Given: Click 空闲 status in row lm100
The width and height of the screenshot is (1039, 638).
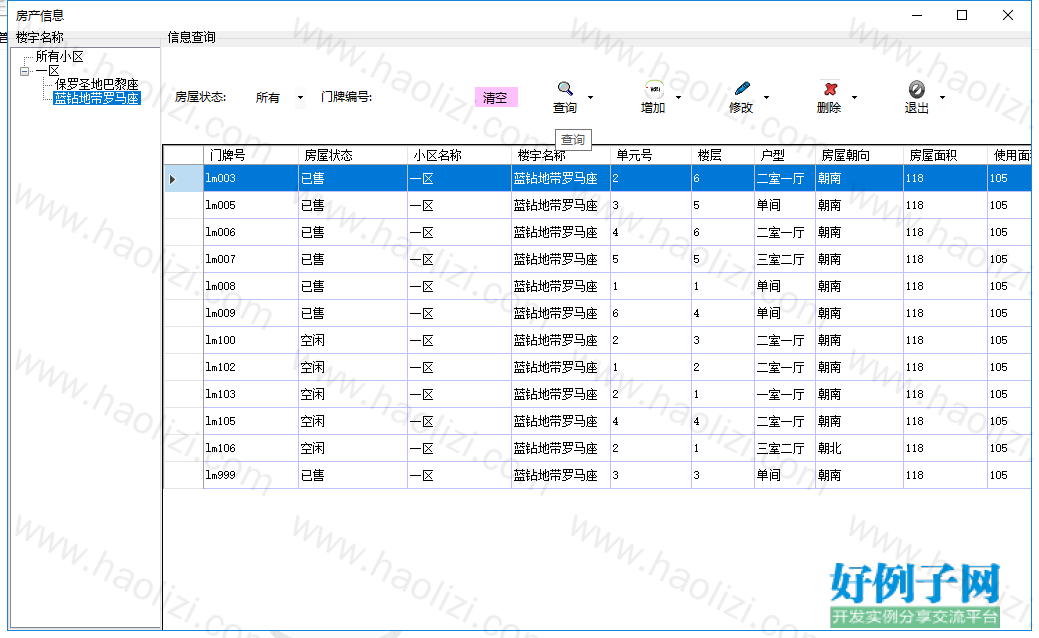Looking at the screenshot, I should pos(353,341).
